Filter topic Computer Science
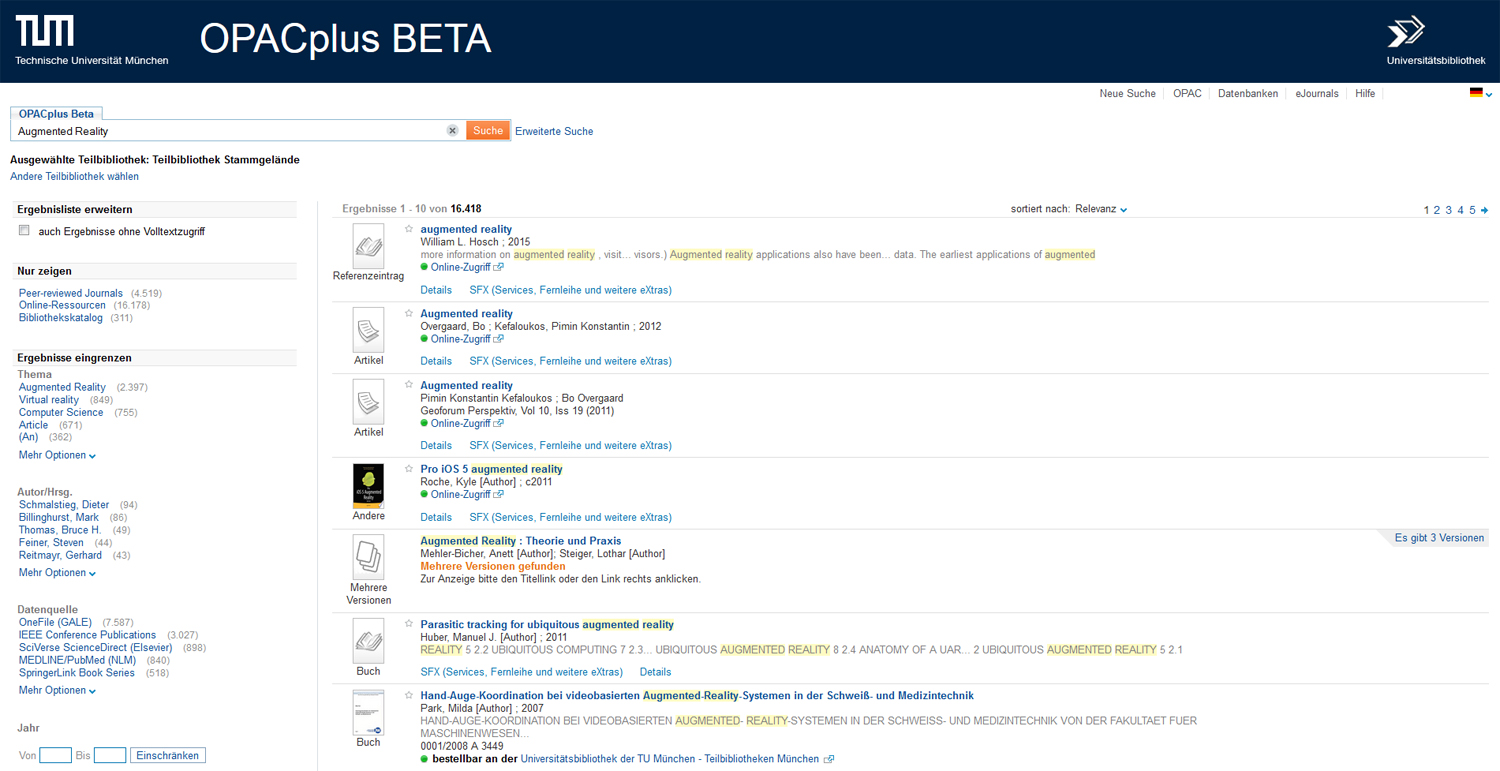Image resolution: width=1500 pixels, height=771 pixels. coord(61,412)
